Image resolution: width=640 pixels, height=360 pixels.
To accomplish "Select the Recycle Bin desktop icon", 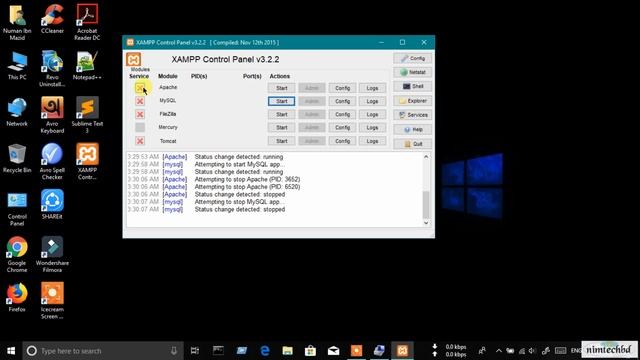I will tap(17, 158).
